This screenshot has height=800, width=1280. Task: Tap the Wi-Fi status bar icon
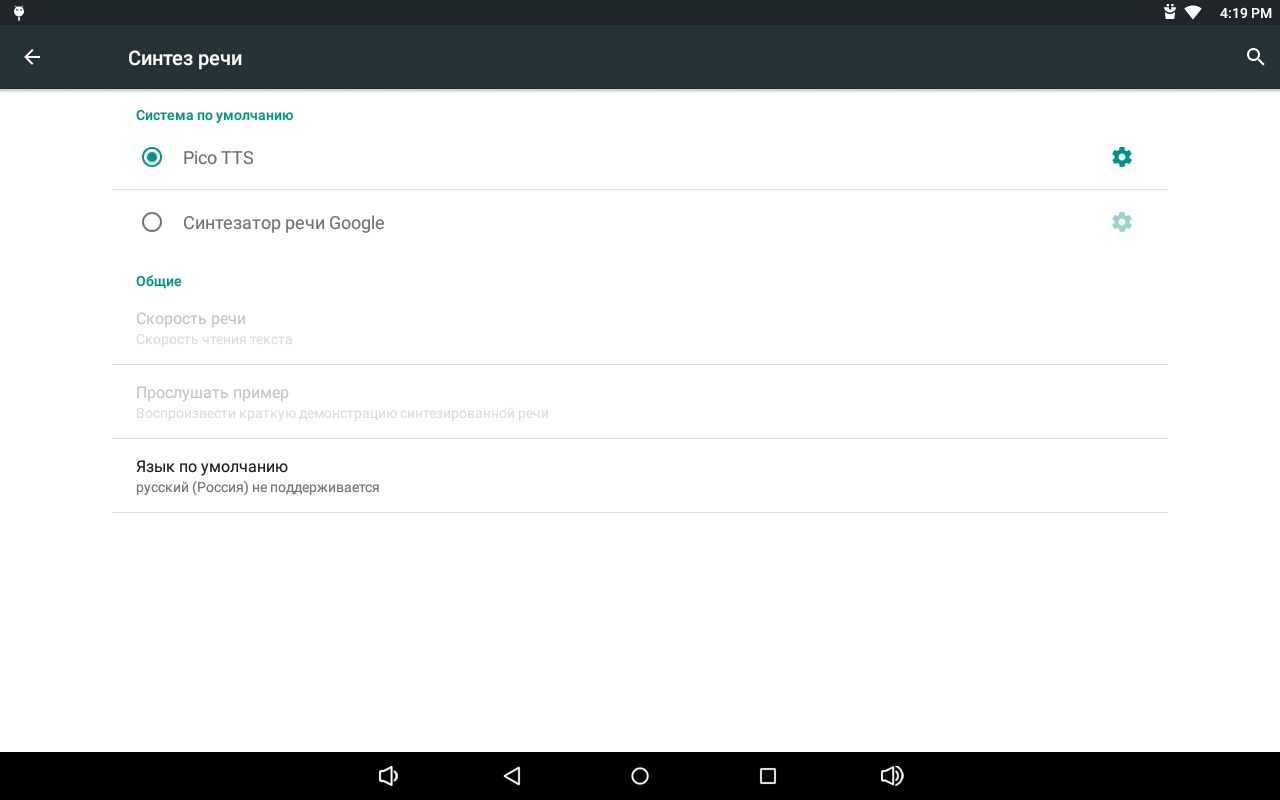point(1193,13)
